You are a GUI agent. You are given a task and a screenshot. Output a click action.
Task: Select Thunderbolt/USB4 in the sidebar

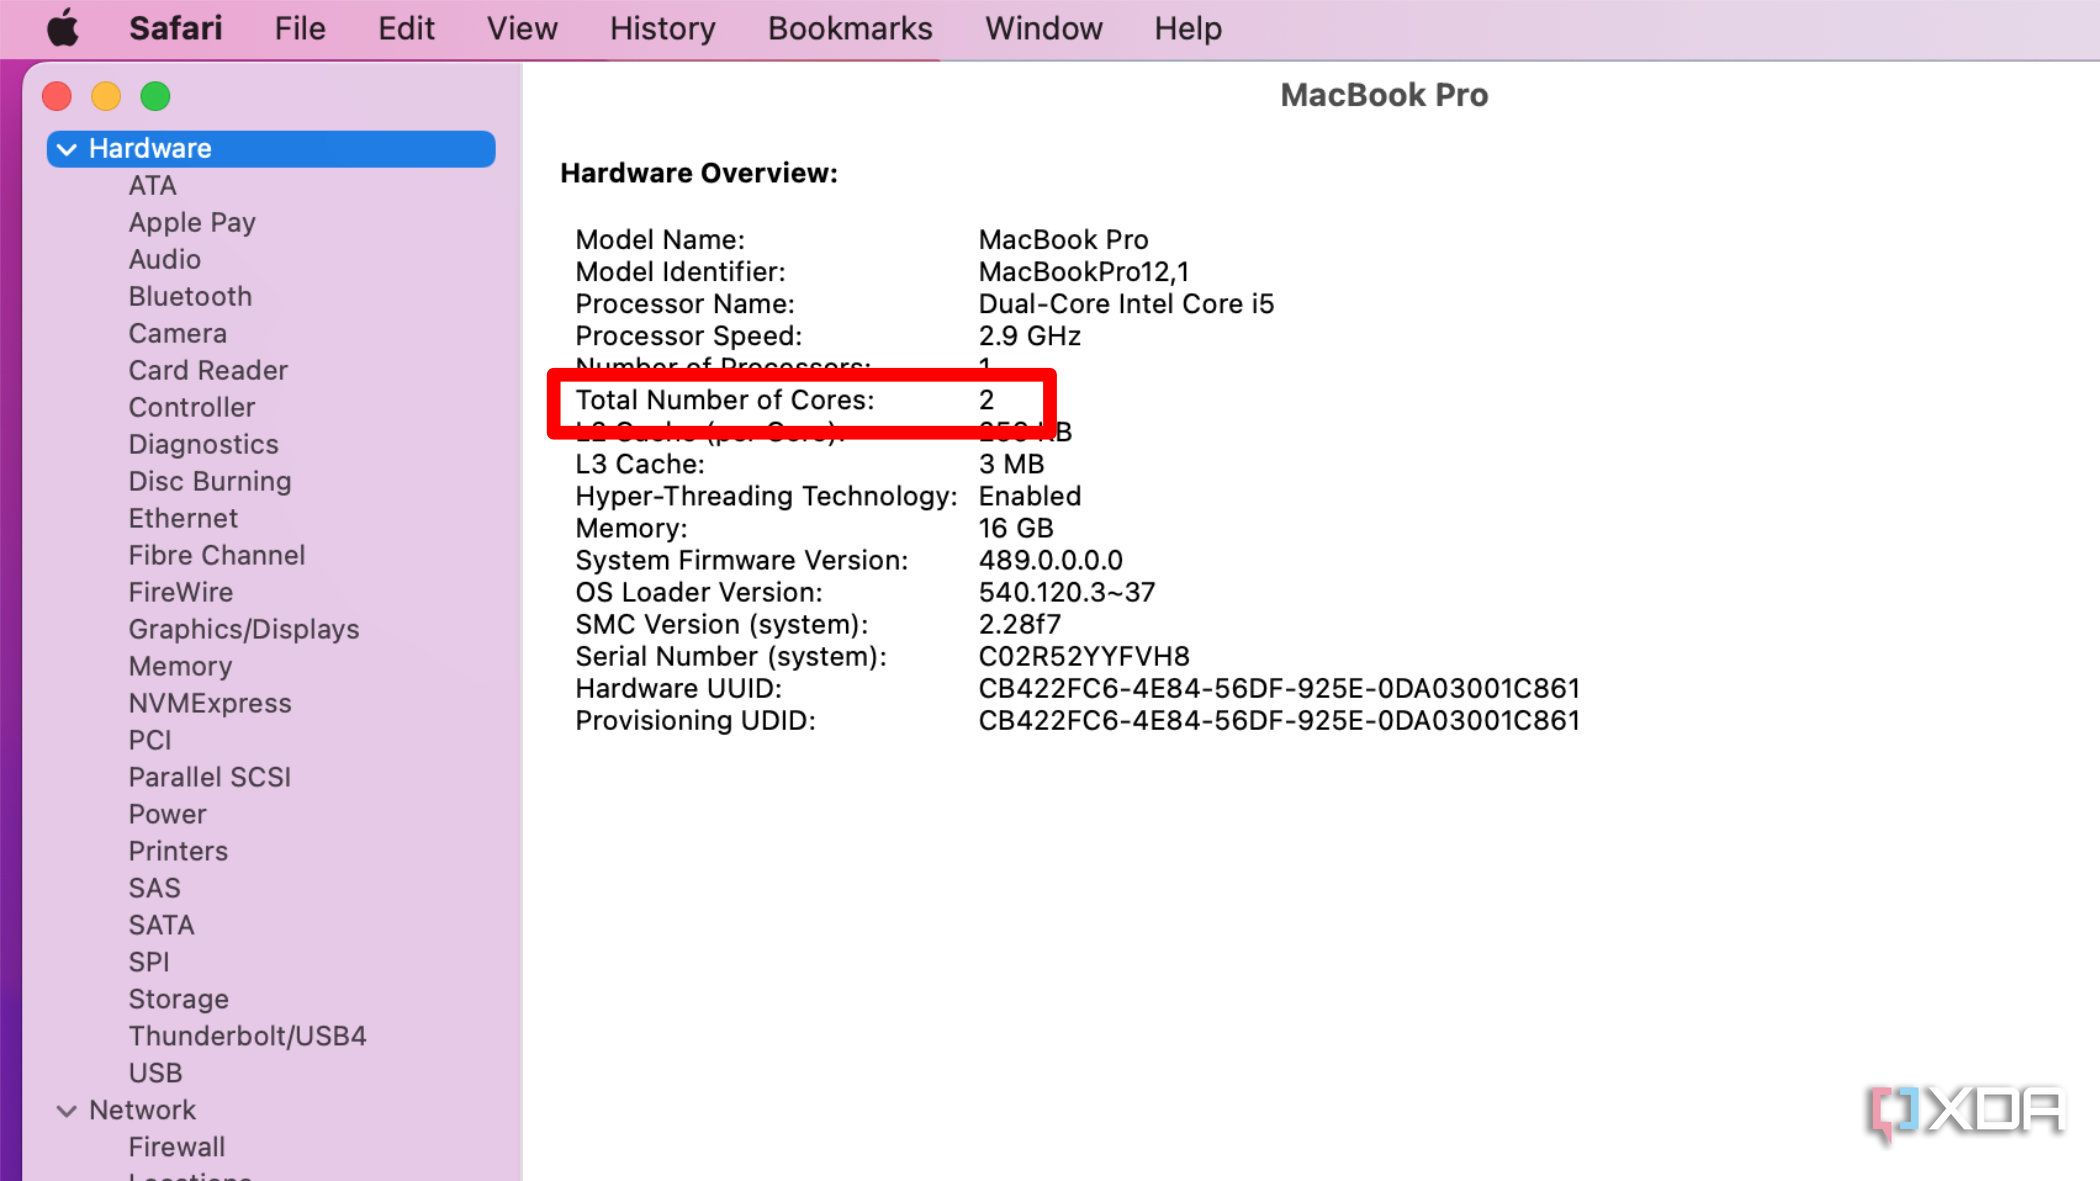[x=247, y=1037]
